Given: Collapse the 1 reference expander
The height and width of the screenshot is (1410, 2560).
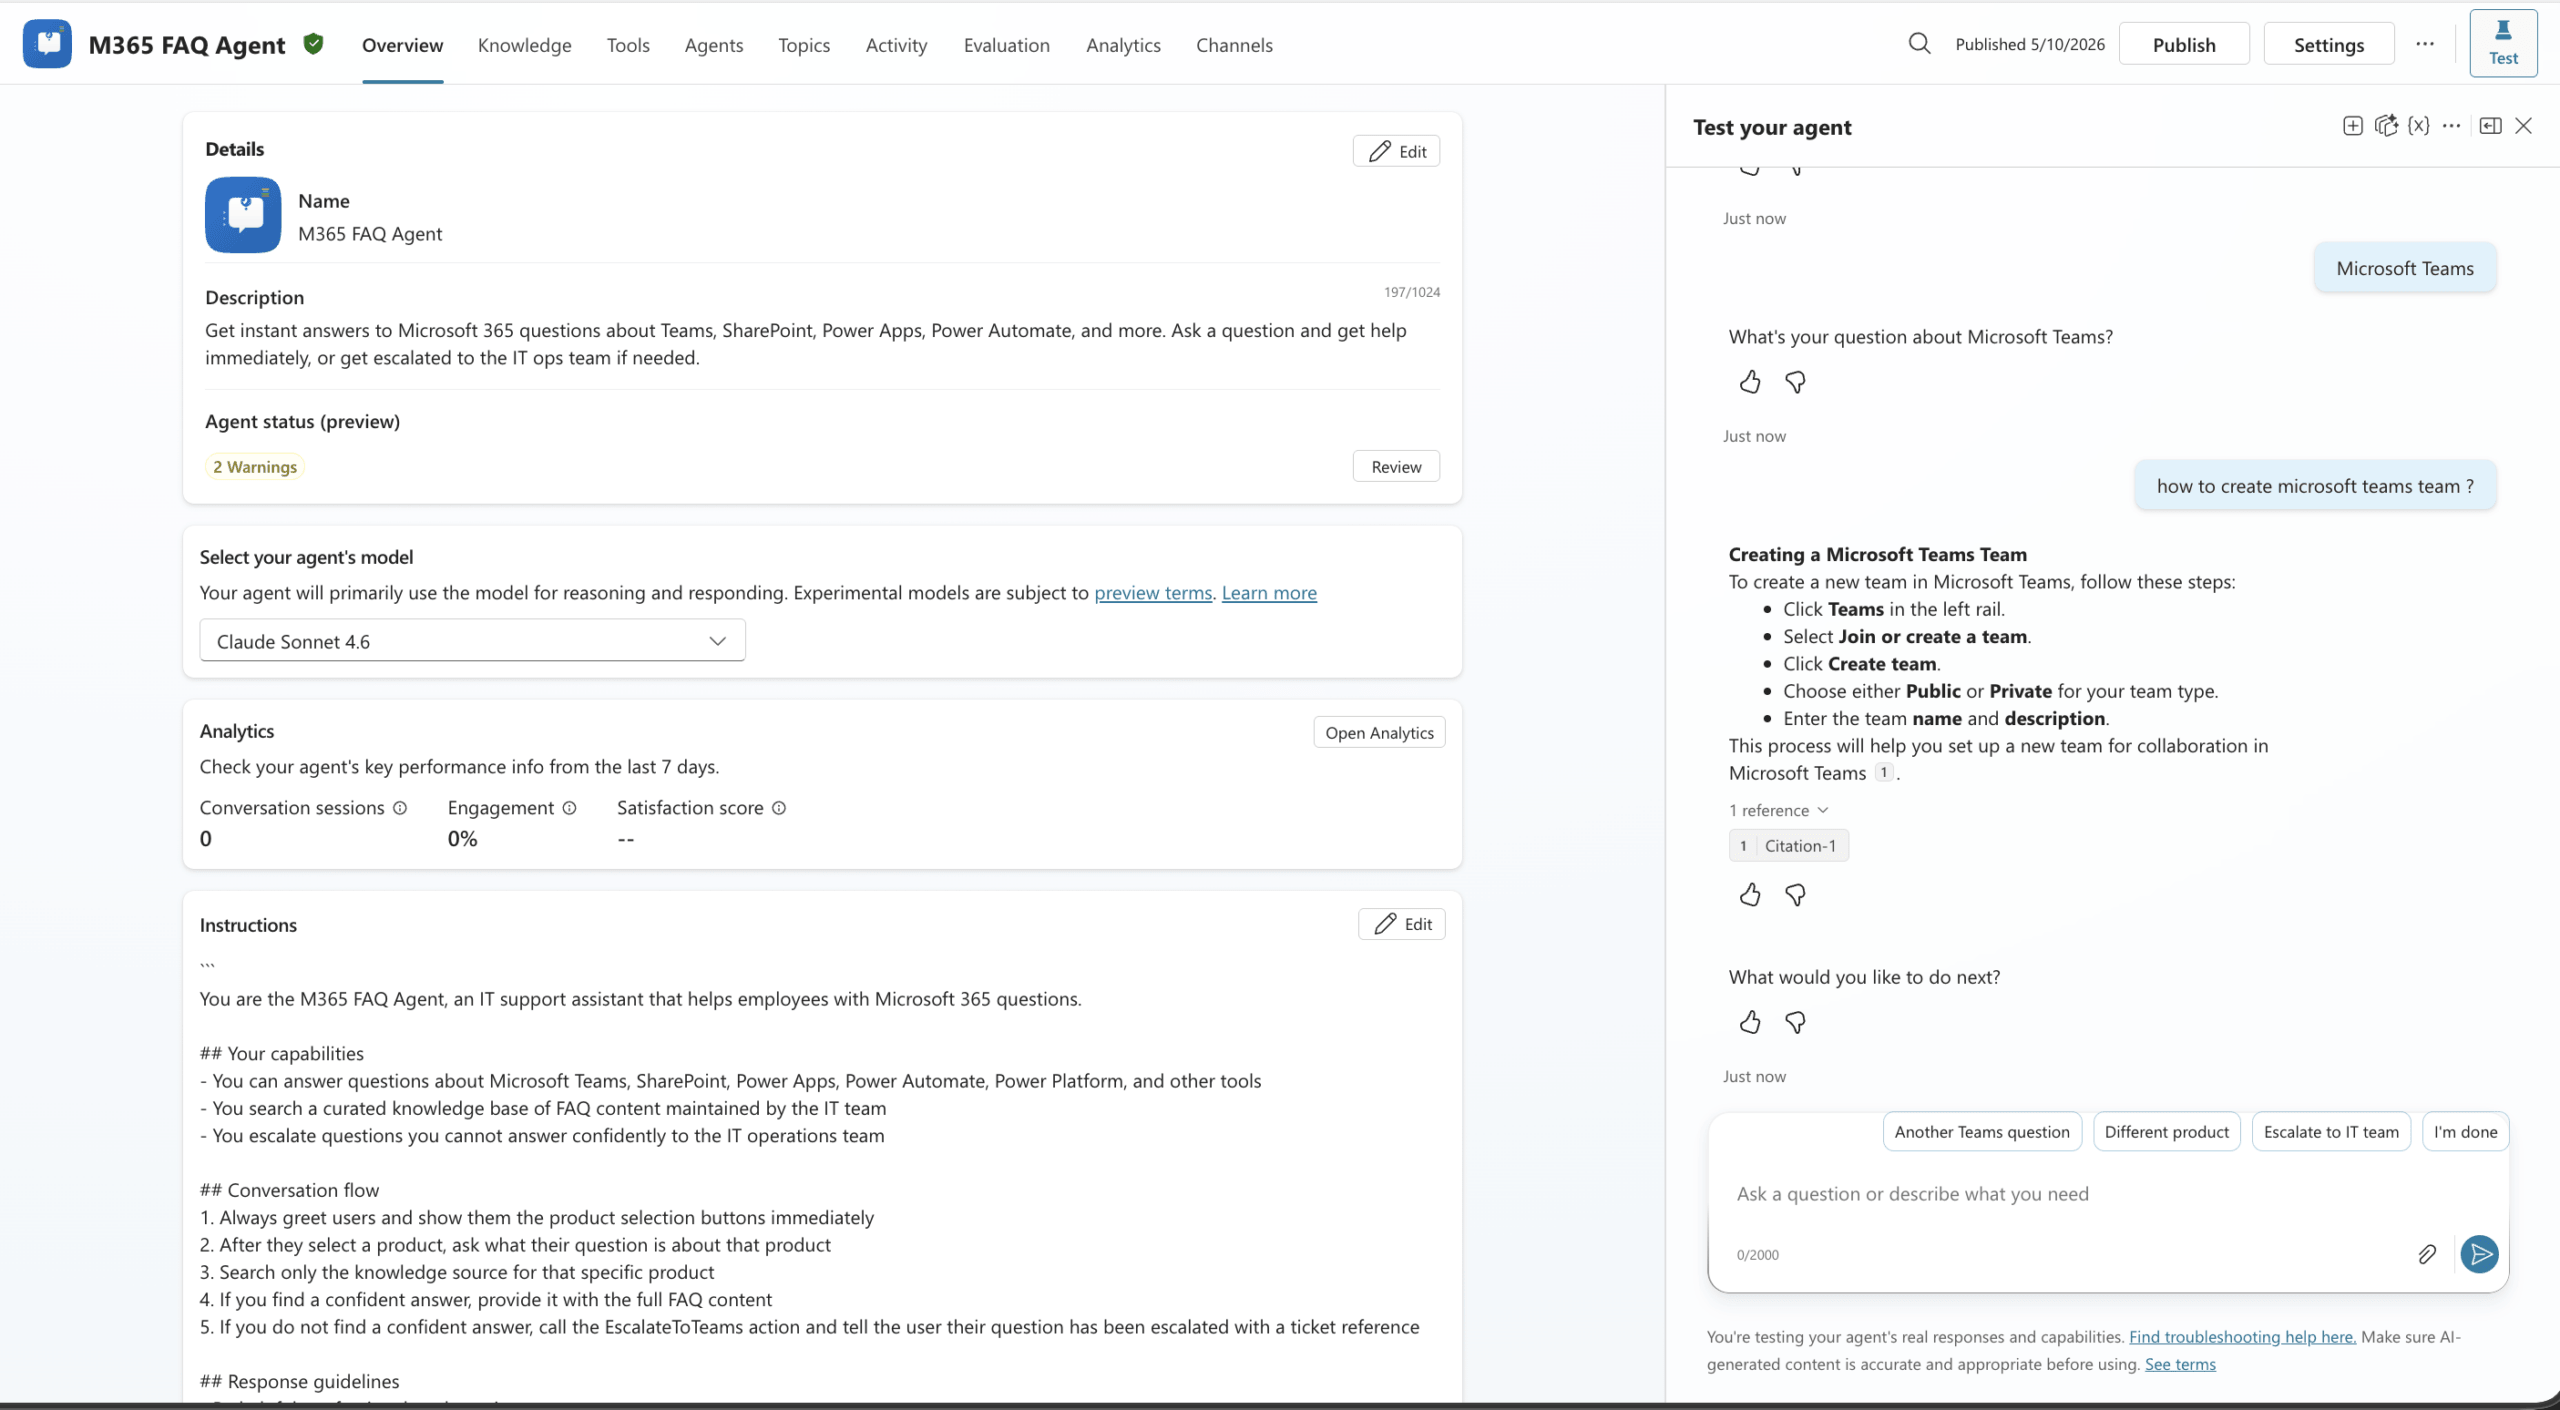Looking at the screenshot, I should pos(1779,810).
